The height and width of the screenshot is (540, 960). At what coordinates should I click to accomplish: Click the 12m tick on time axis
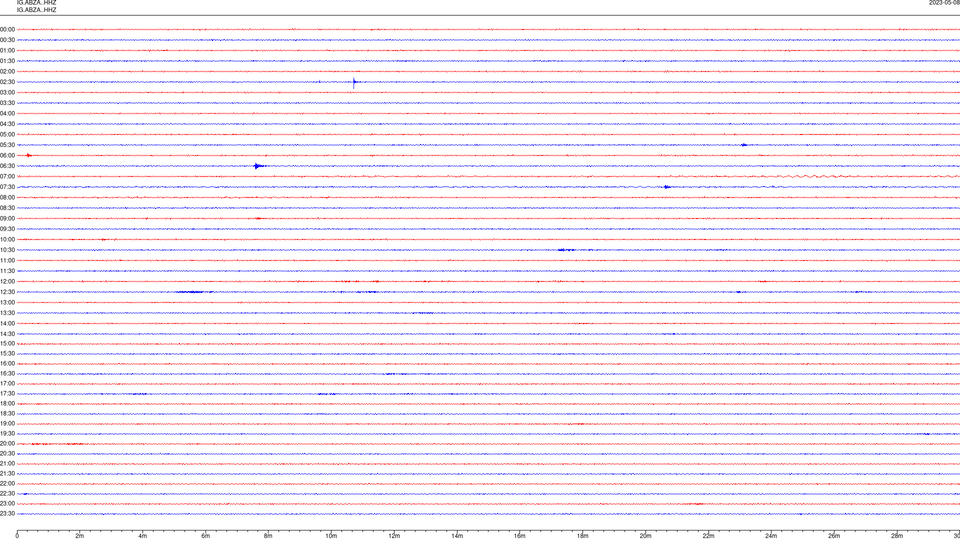pos(394,536)
